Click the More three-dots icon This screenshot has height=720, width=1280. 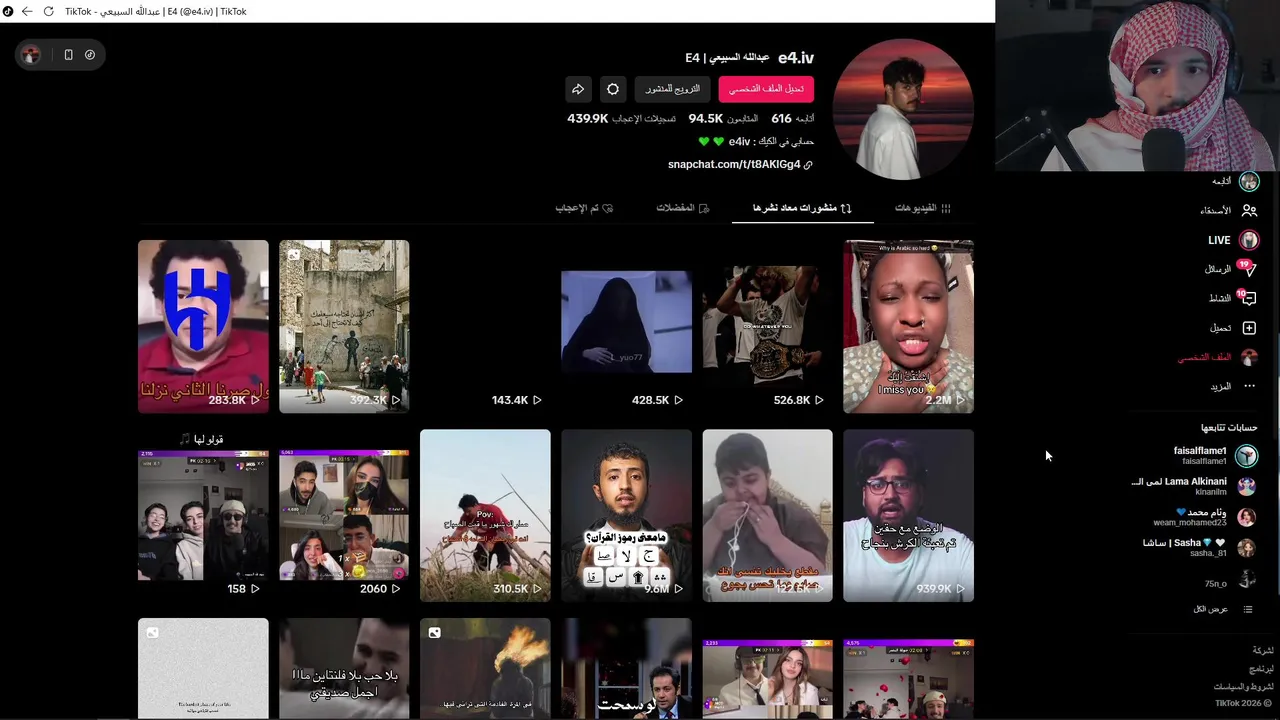pyautogui.click(x=1249, y=386)
